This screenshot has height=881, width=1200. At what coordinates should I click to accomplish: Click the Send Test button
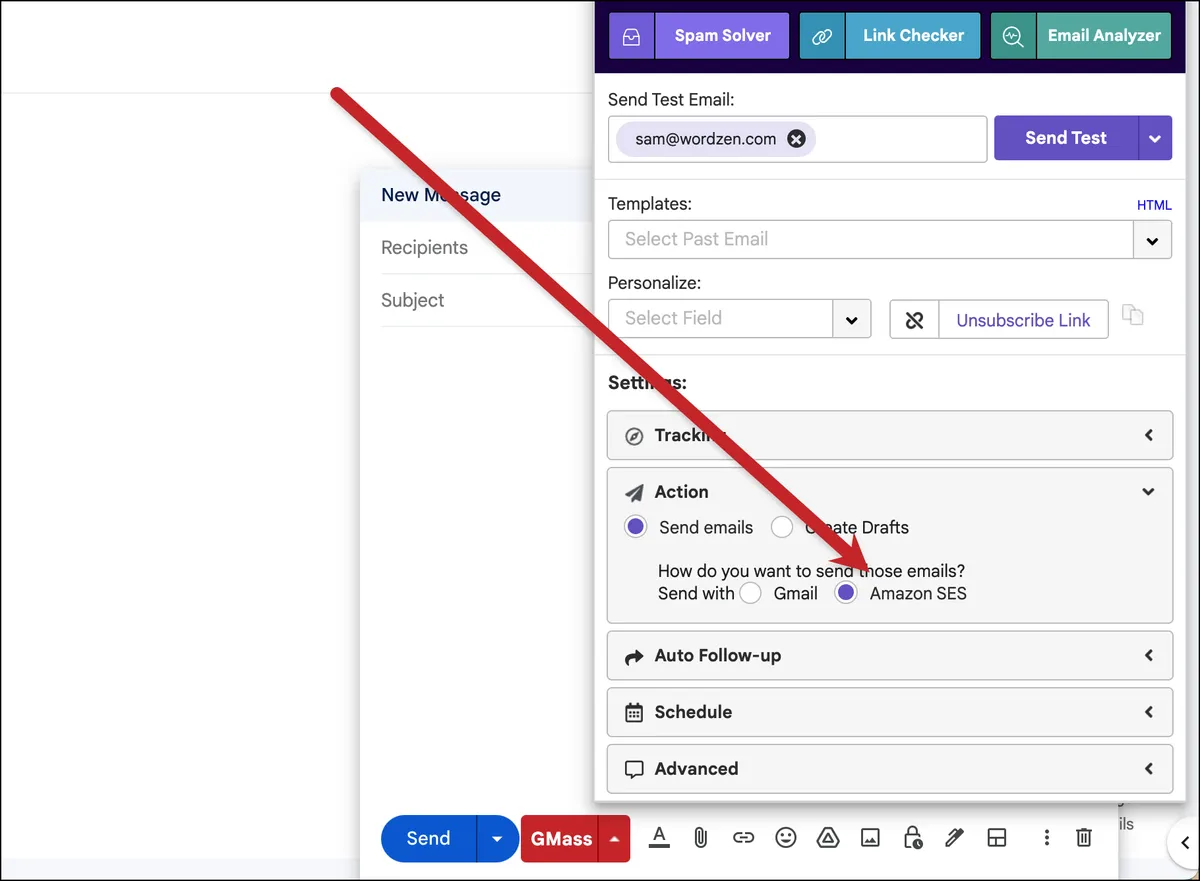[x=1066, y=138]
